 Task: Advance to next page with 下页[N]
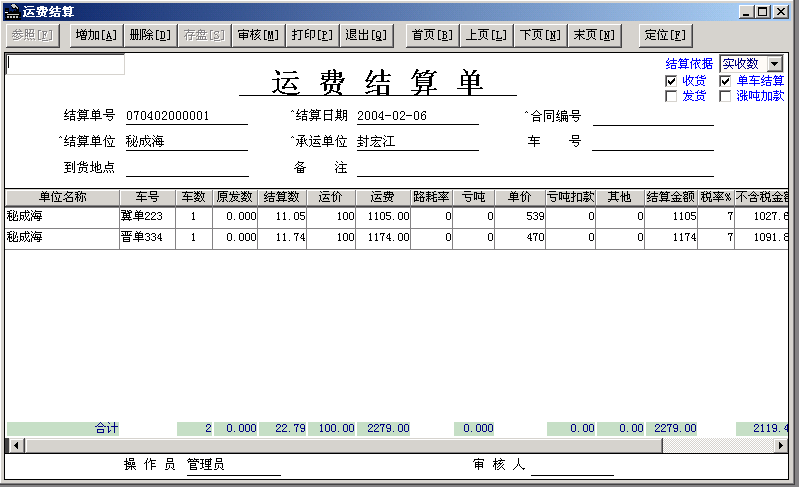click(540, 35)
